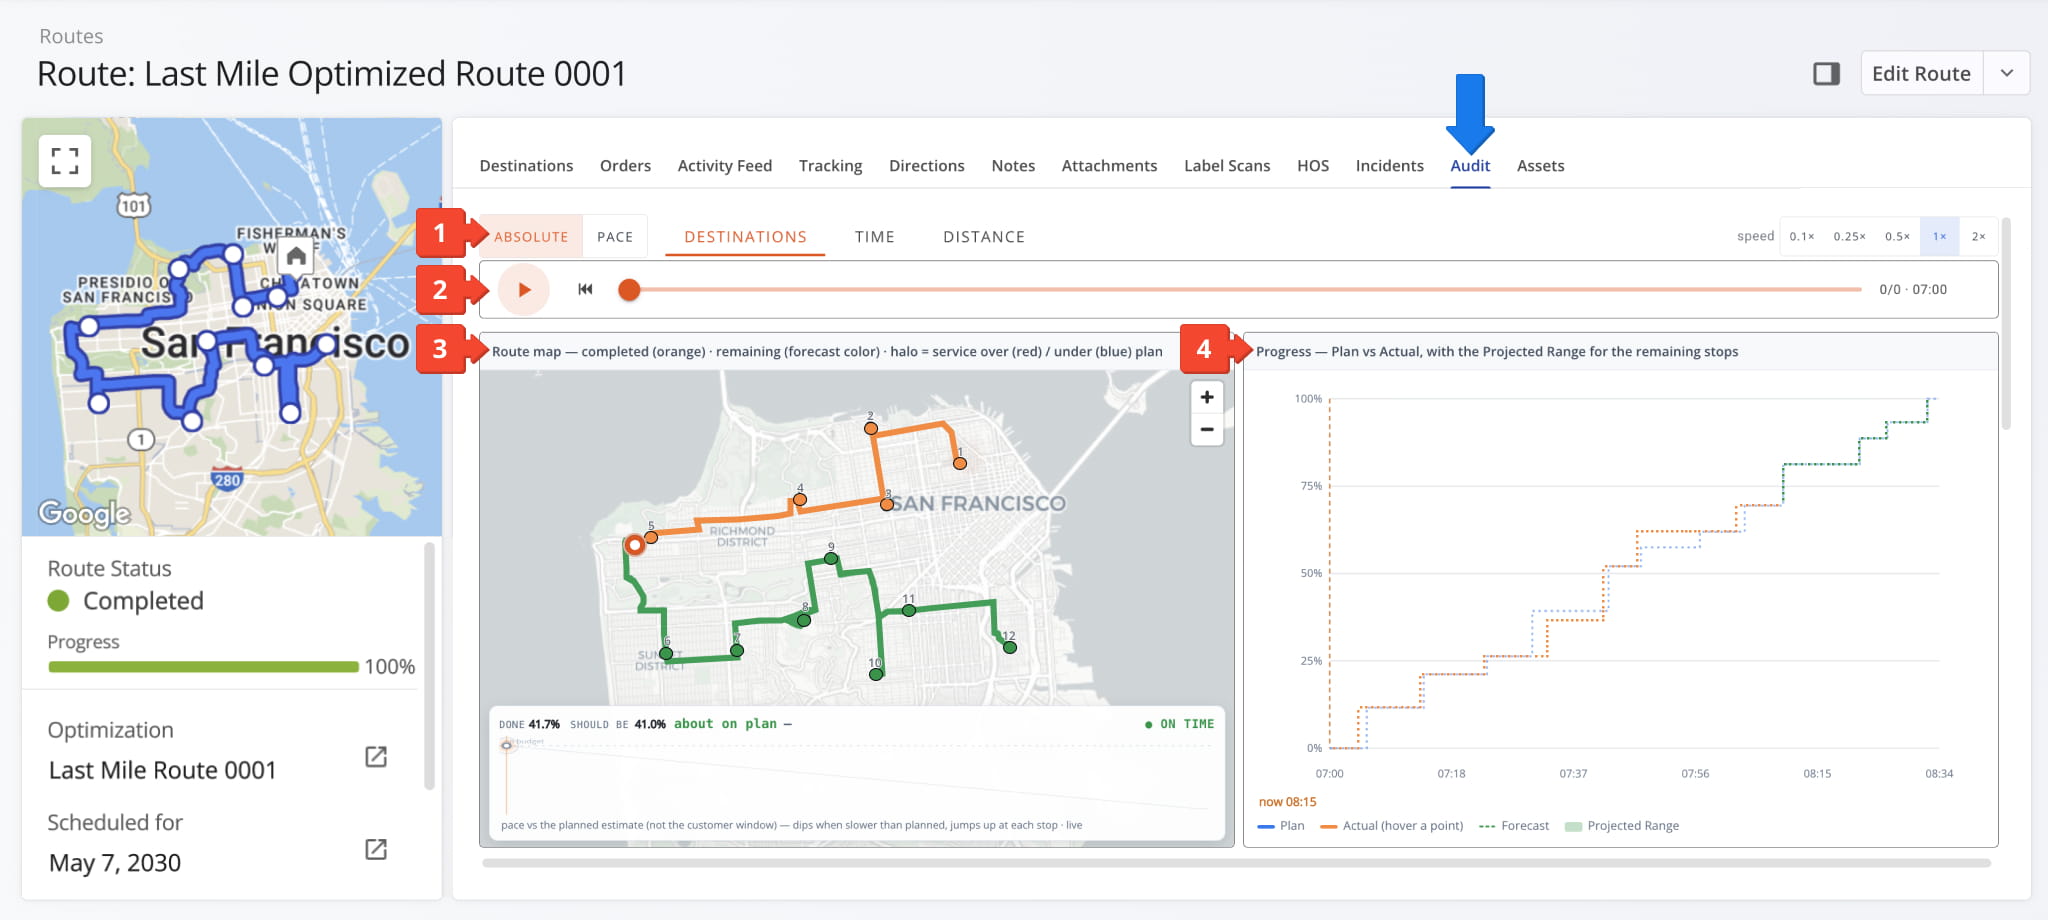Open the Scheduled for external link icon

pyautogui.click(x=376, y=849)
